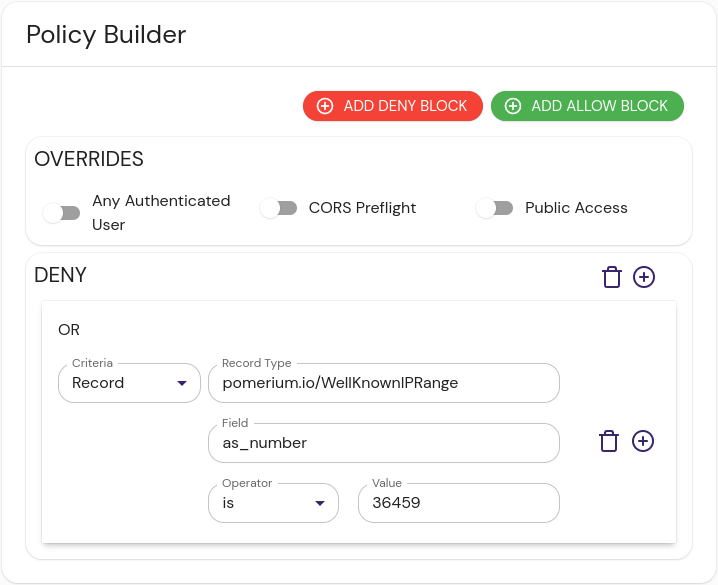This screenshot has height=585, width=718.
Task: Remove the Record criteria row
Action: (x=608, y=441)
